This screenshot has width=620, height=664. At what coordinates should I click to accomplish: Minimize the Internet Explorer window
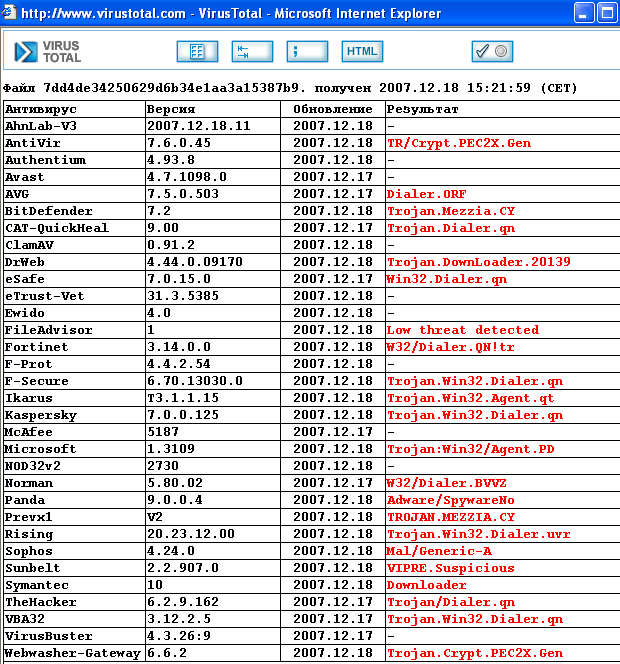[584, 13]
